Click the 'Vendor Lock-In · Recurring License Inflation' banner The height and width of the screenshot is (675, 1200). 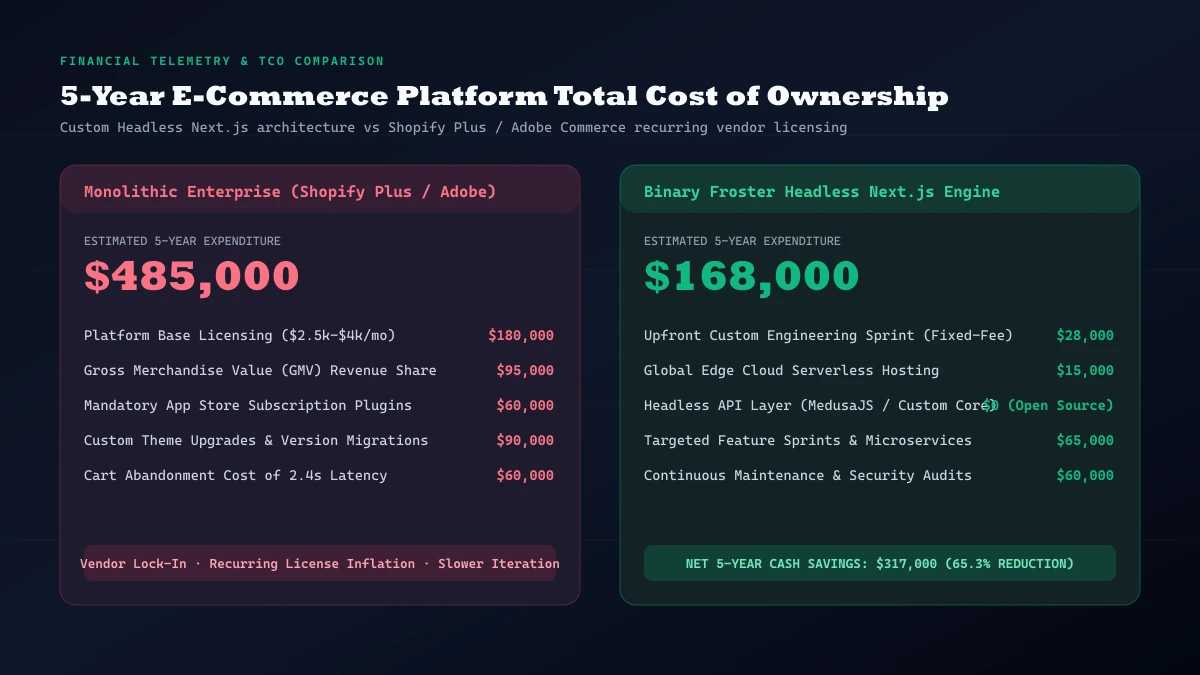[320, 564]
